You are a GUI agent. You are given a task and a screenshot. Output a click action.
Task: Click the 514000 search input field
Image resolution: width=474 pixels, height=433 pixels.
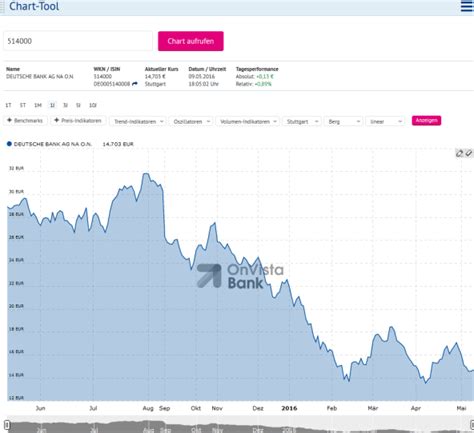click(x=78, y=41)
